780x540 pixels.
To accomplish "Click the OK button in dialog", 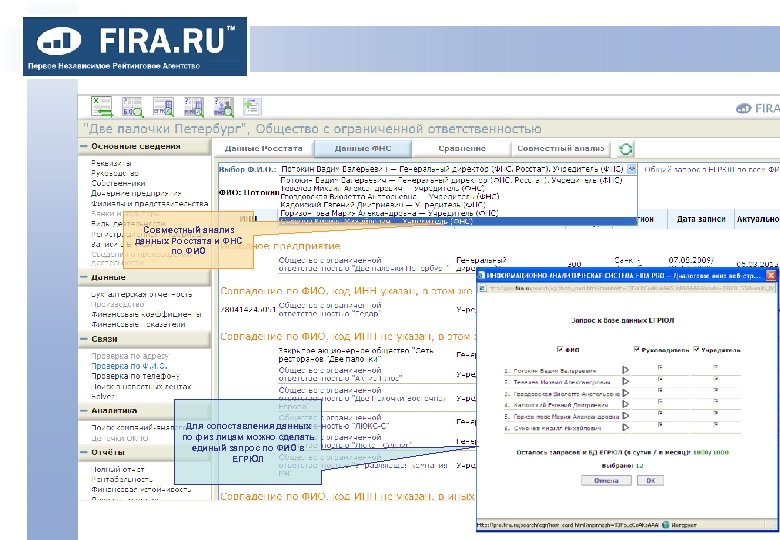I will 651,481.
